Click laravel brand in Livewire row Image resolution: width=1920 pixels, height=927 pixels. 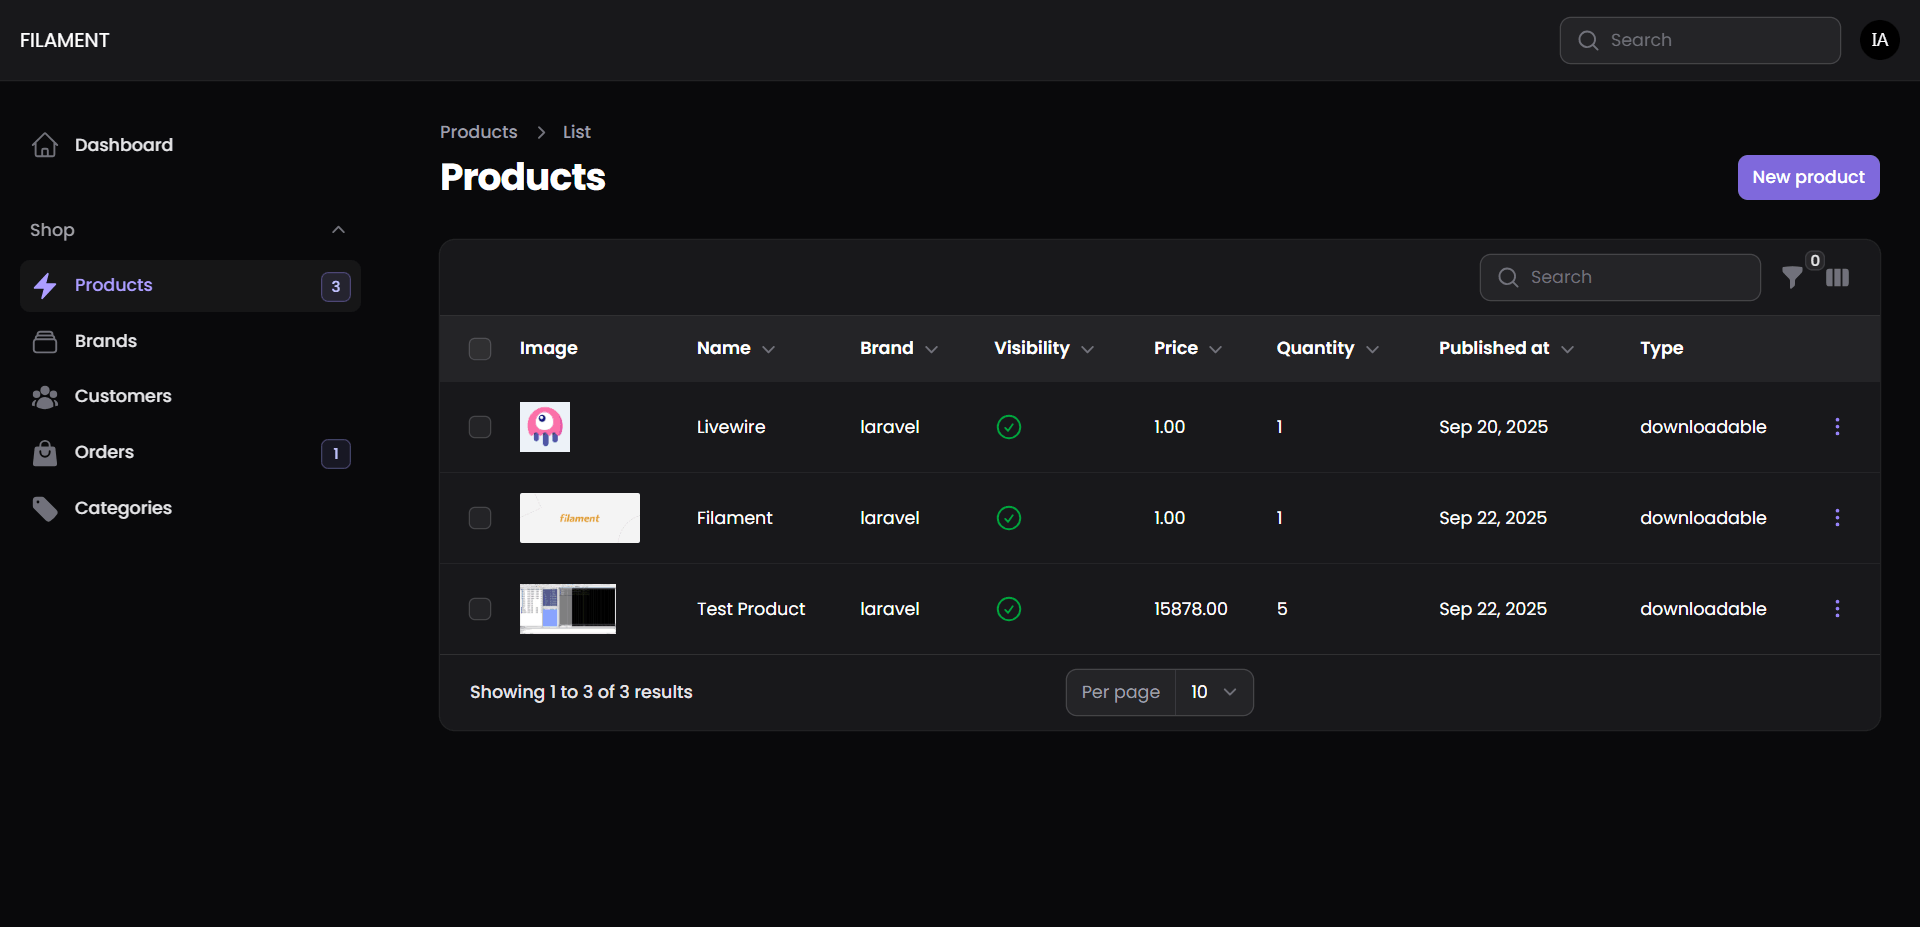click(890, 427)
